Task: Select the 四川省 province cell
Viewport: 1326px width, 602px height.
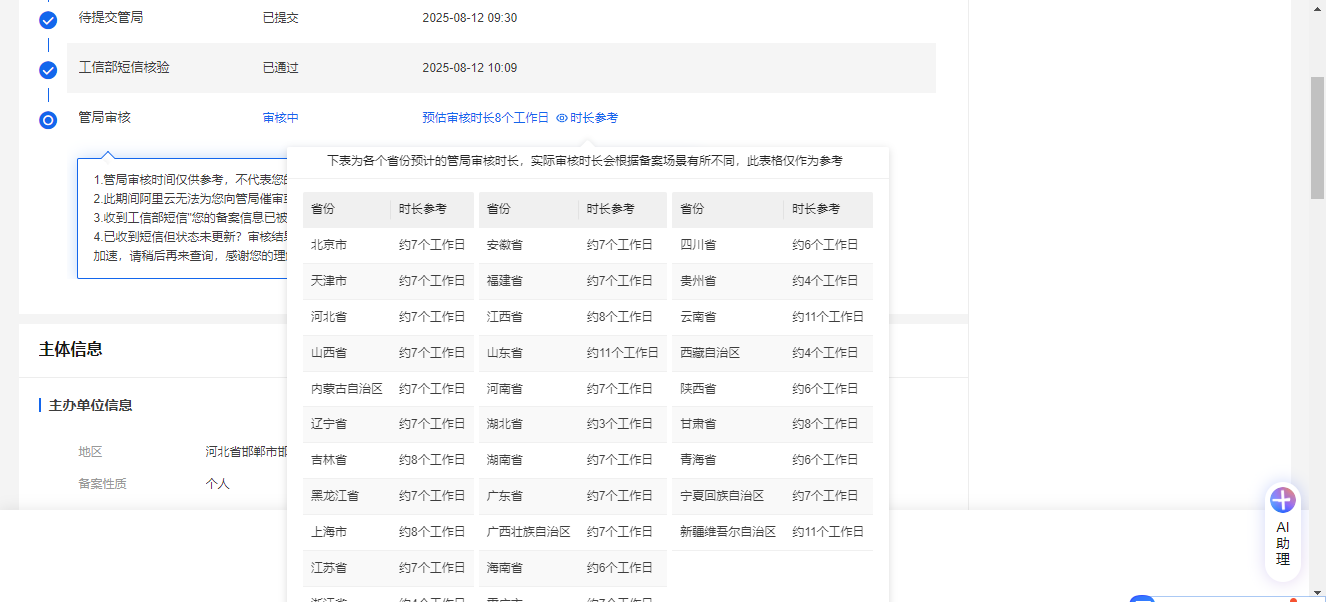Action: tap(698, 245)
